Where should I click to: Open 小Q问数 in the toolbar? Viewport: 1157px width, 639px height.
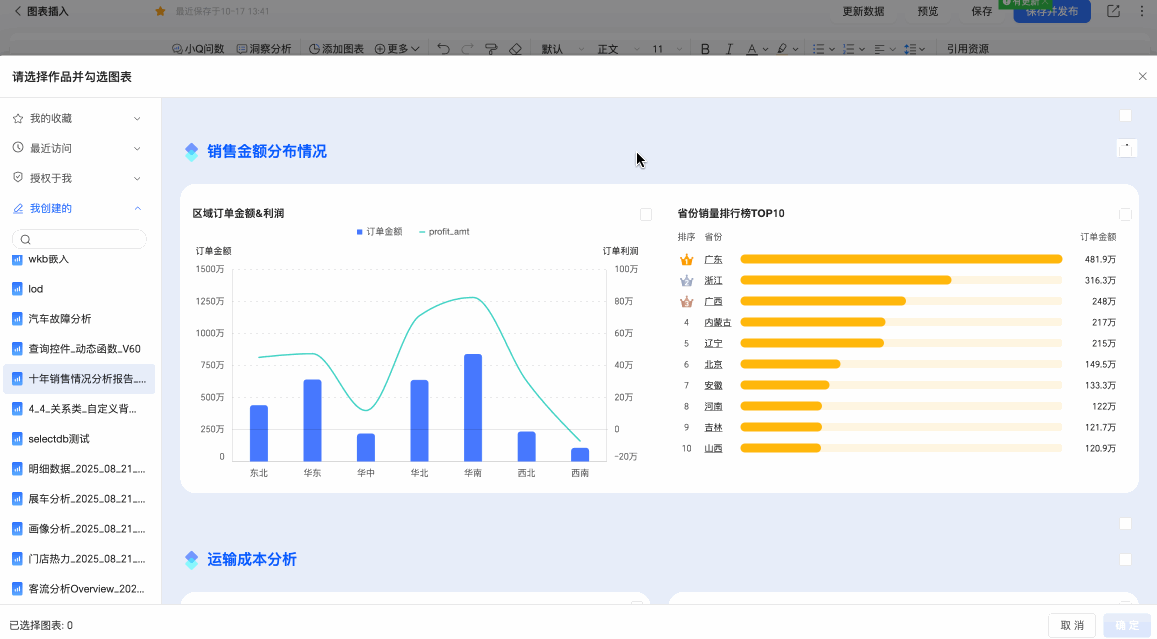click(x=198, y=49)
